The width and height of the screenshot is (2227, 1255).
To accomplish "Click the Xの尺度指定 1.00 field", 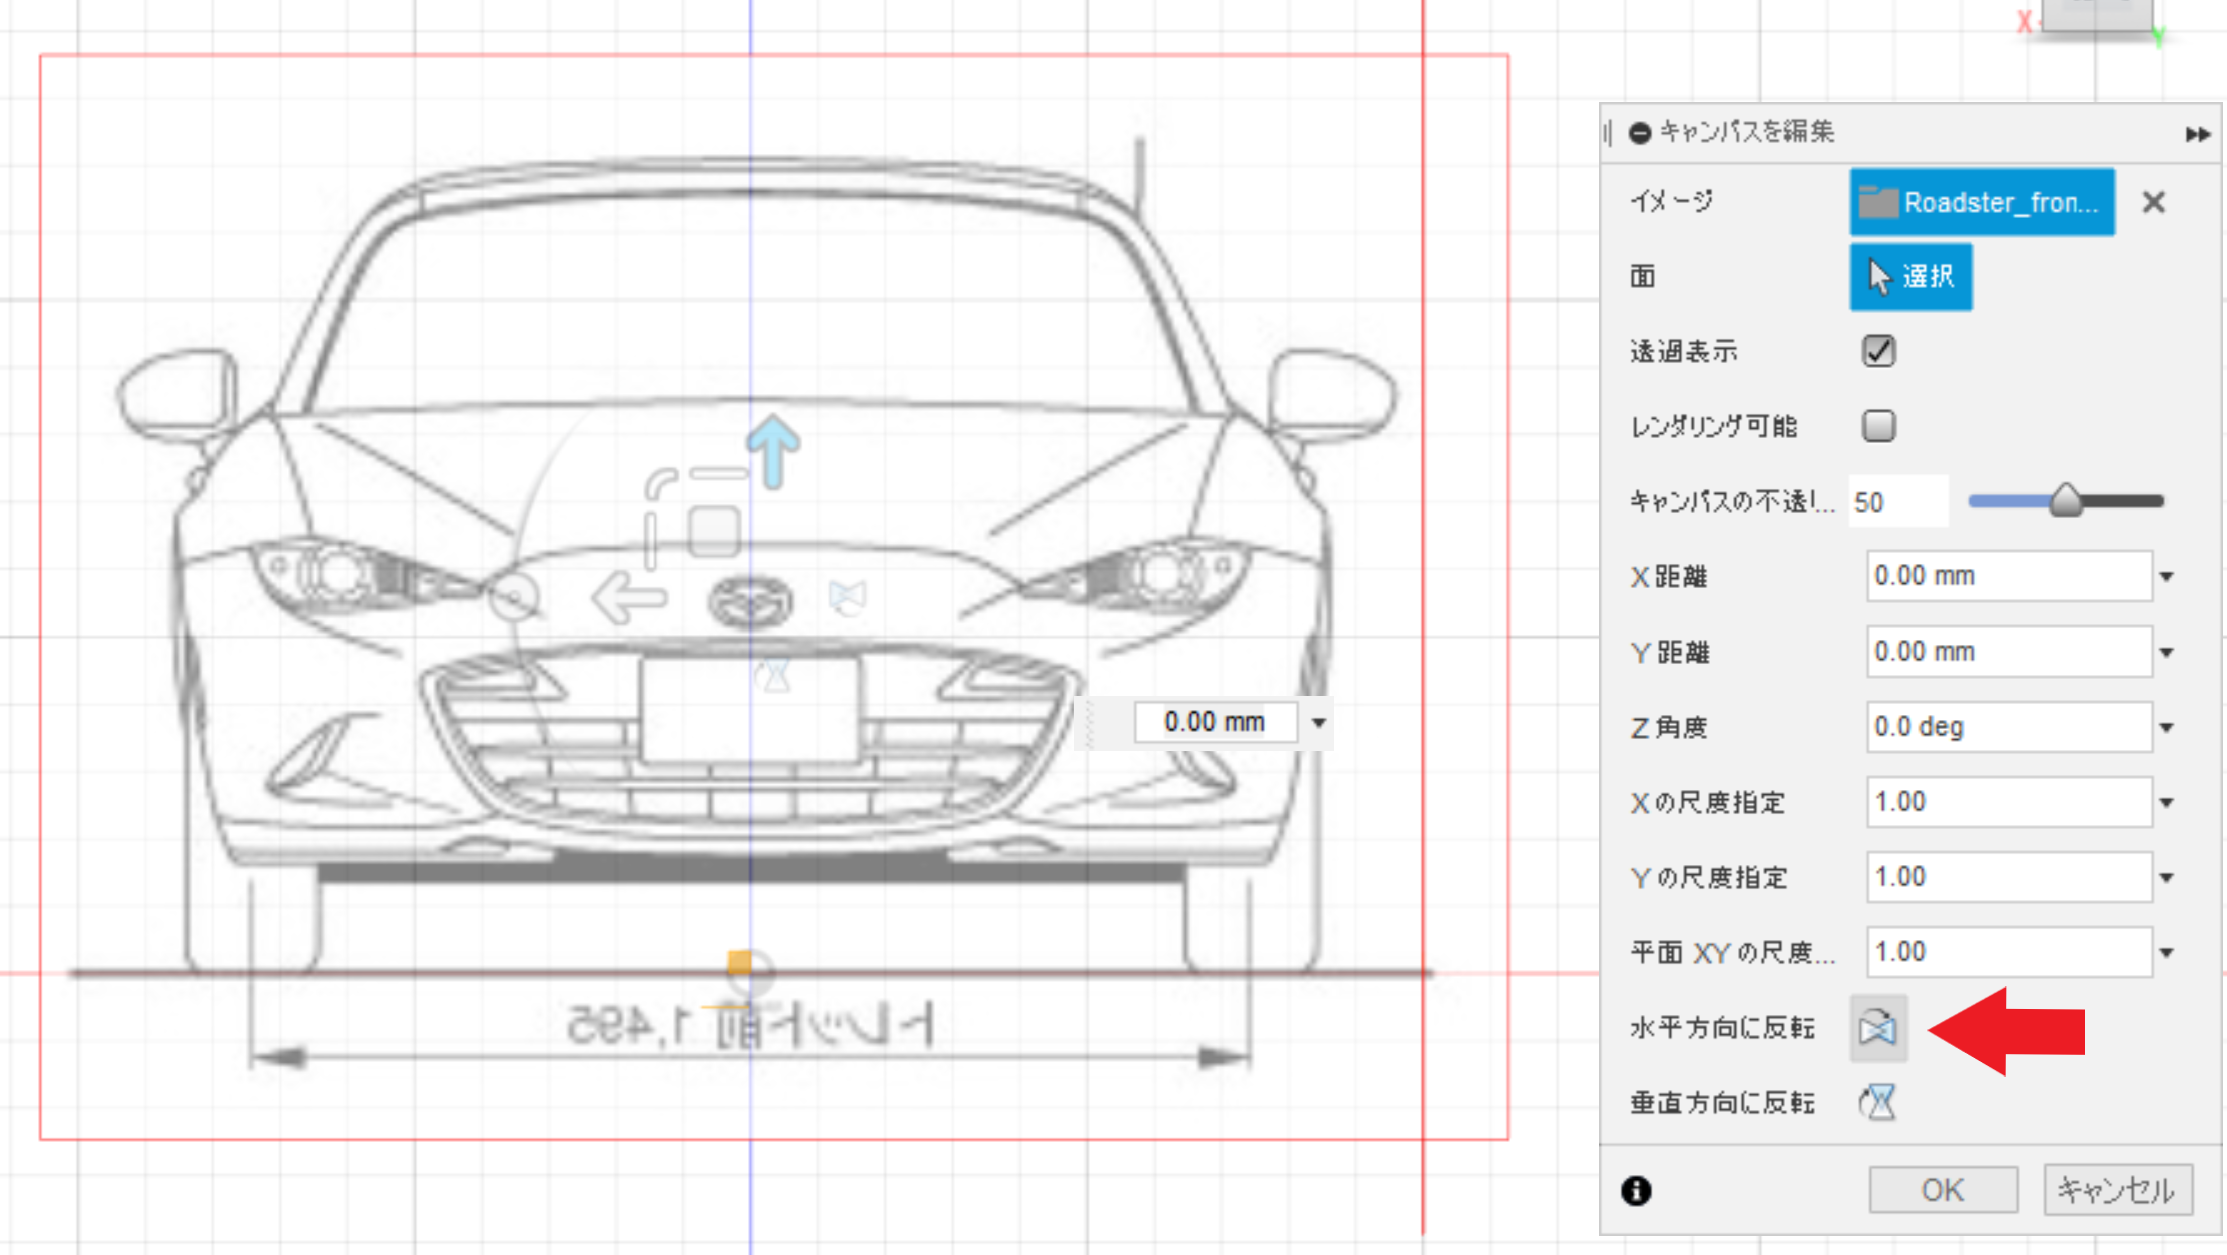I will click(x=2009, y=802).
